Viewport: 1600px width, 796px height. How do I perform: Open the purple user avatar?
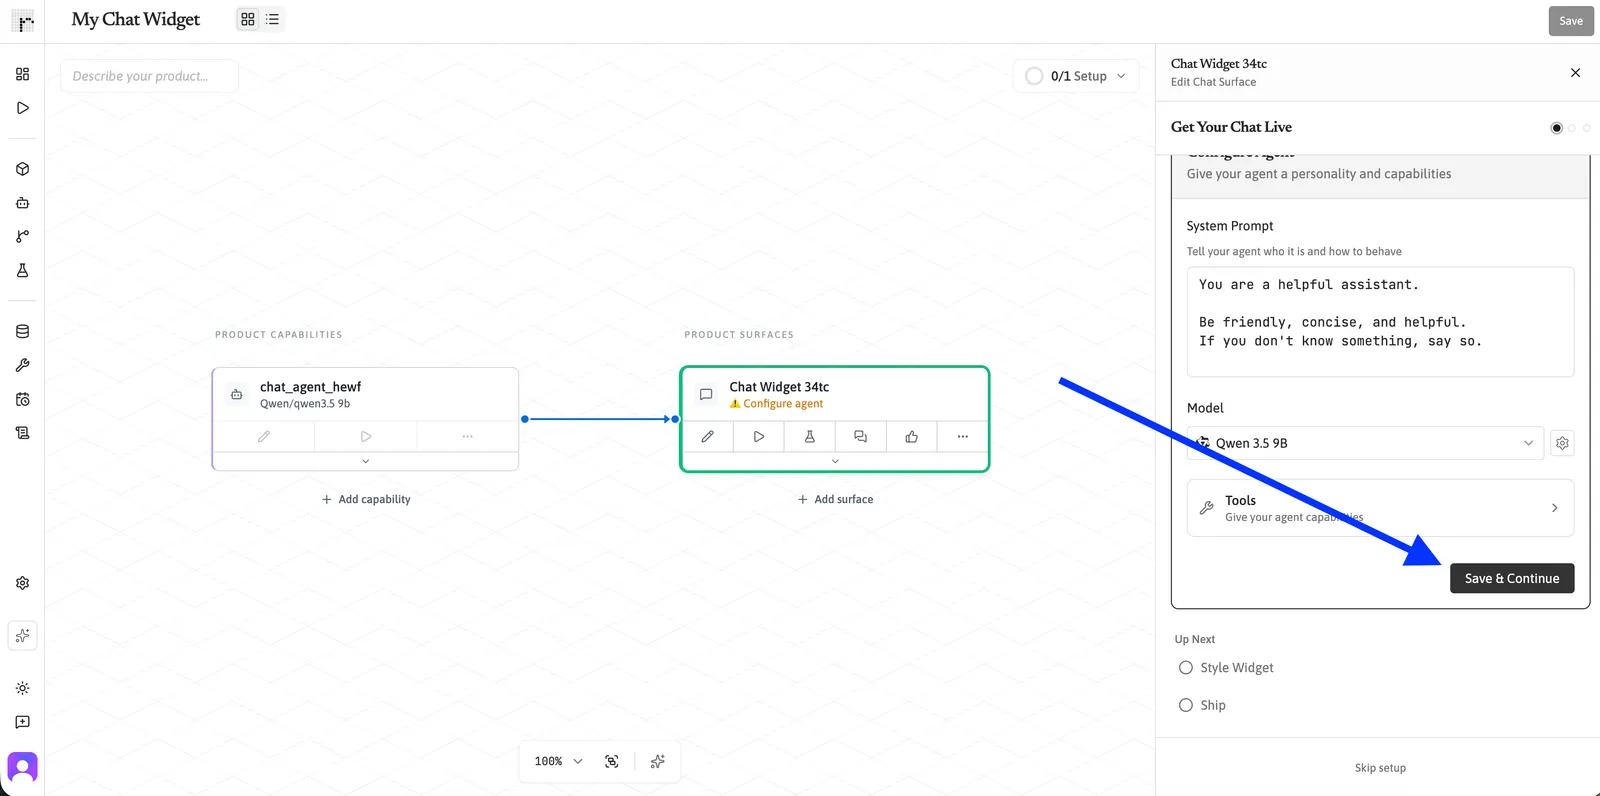(x=22, y=767)
